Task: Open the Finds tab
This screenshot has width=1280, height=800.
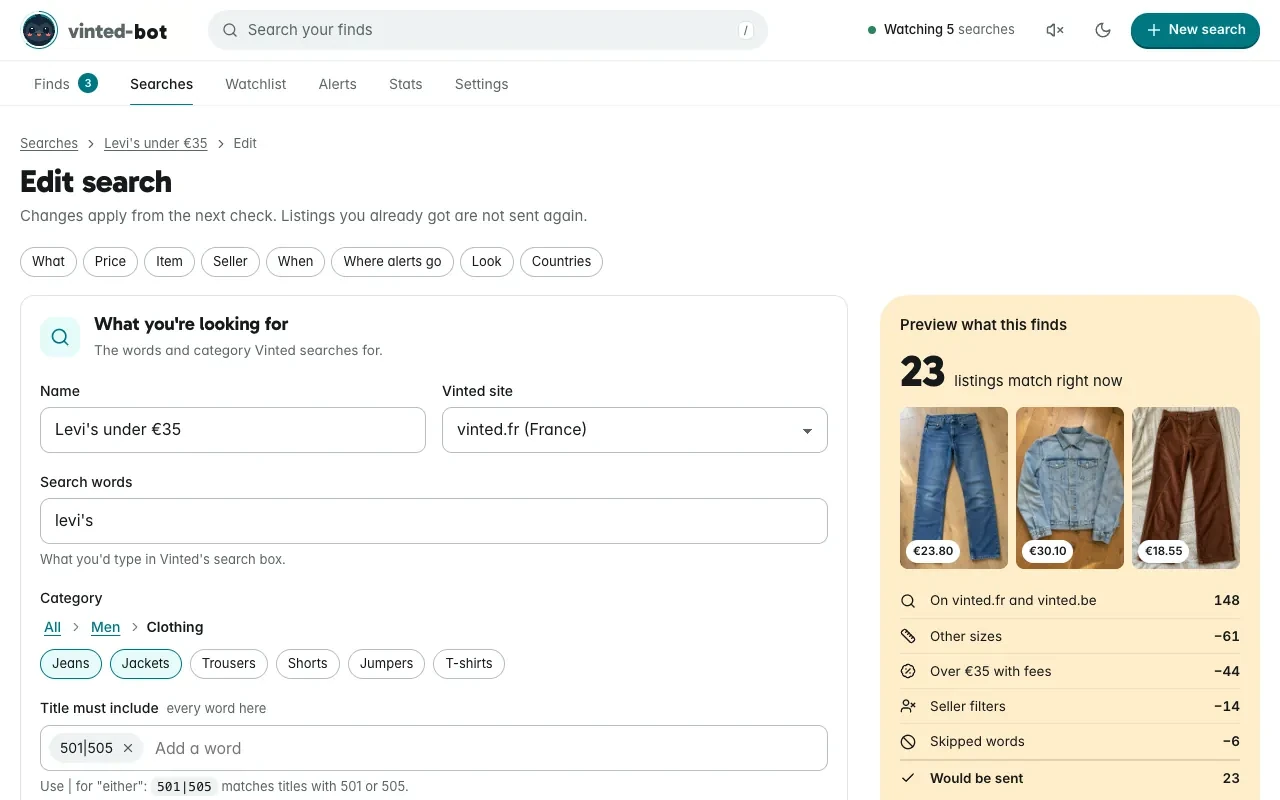Action: [65, 84]
